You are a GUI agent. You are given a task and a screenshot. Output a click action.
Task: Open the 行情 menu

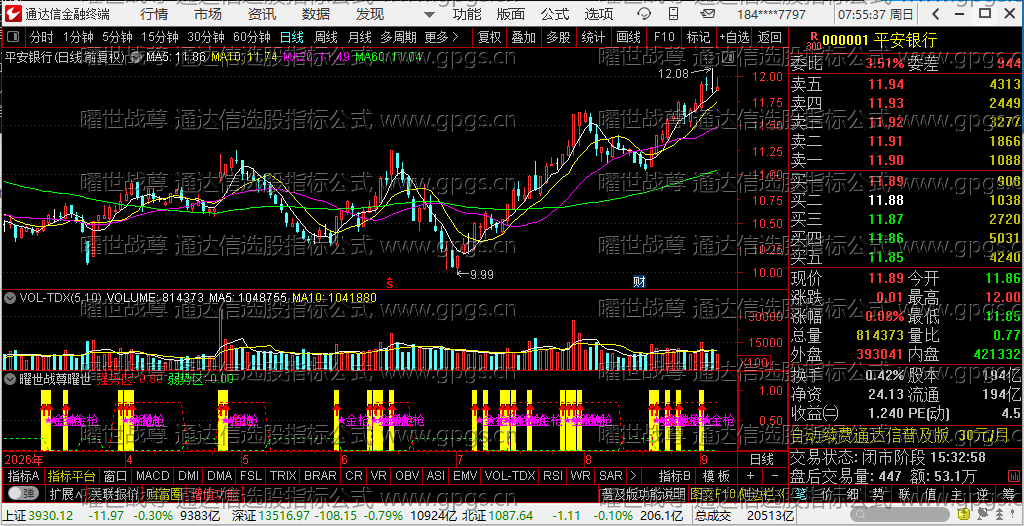(153, 14)
